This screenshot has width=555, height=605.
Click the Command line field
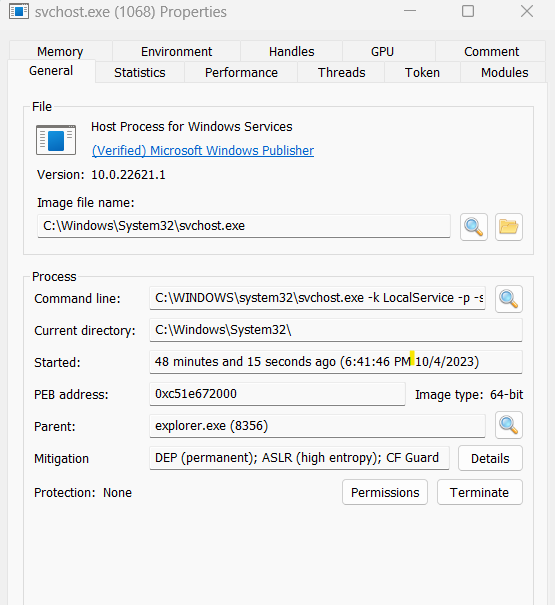tap(317, 298)
